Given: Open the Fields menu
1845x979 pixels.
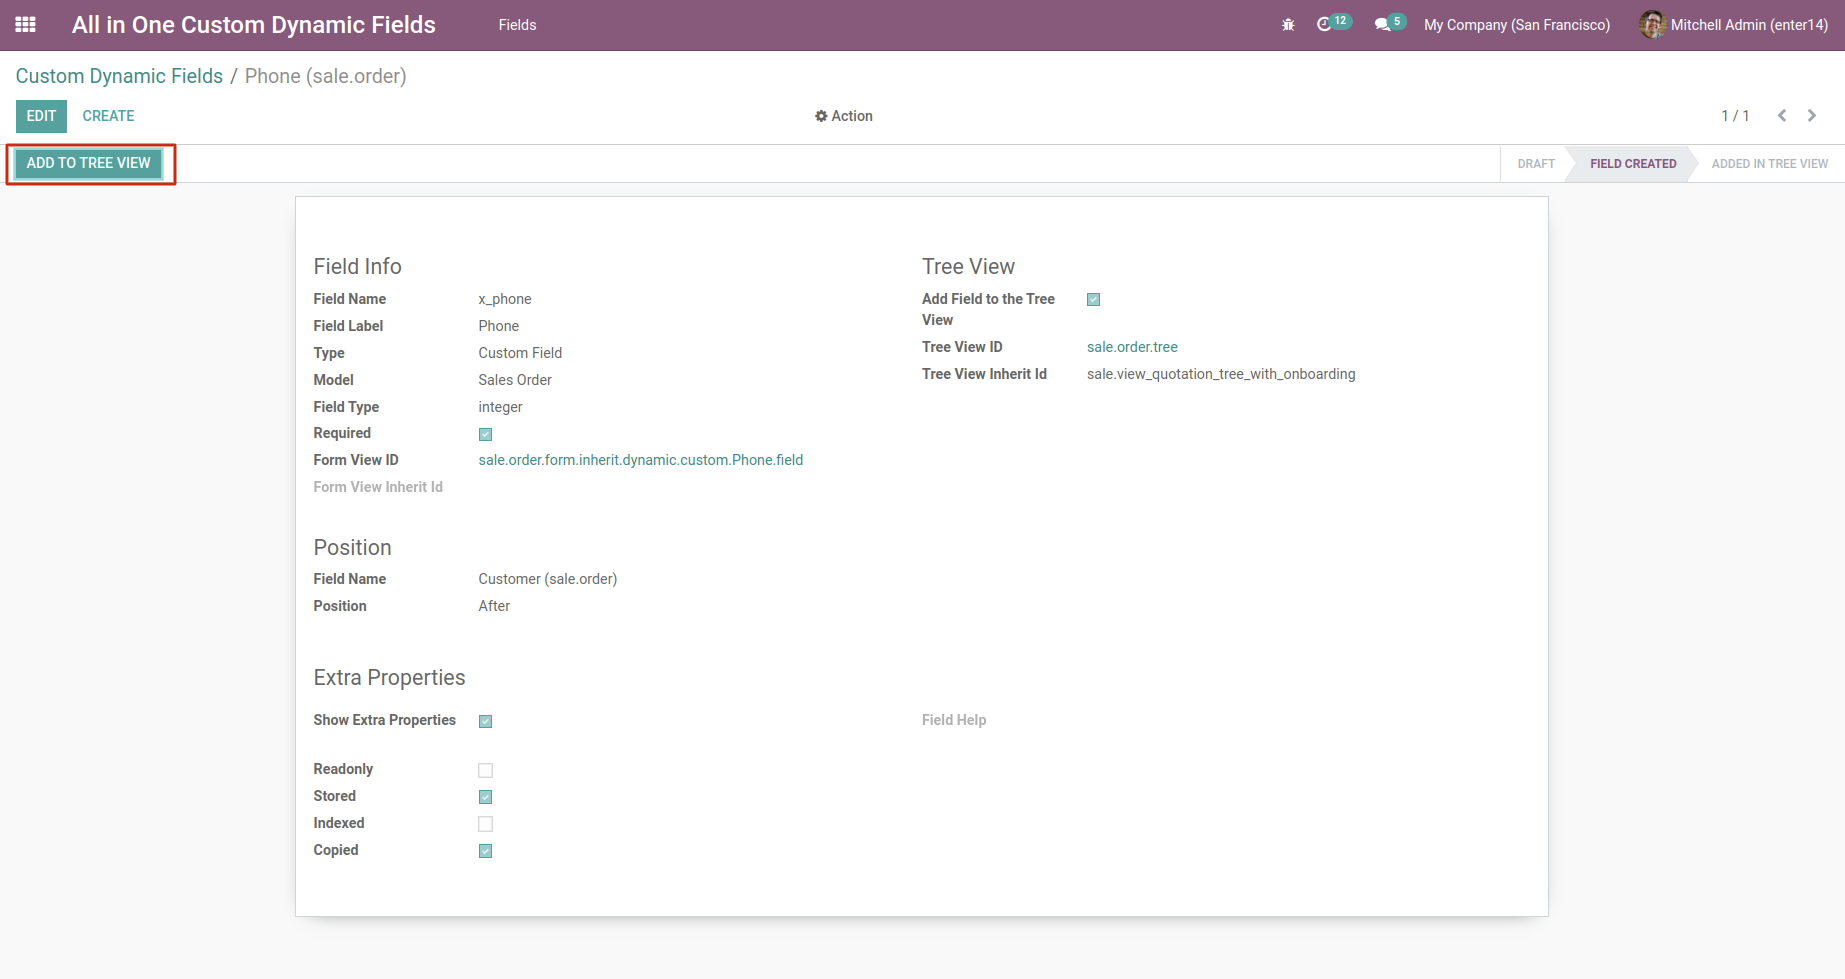Looking at the screenshot, I should [517, 25].
